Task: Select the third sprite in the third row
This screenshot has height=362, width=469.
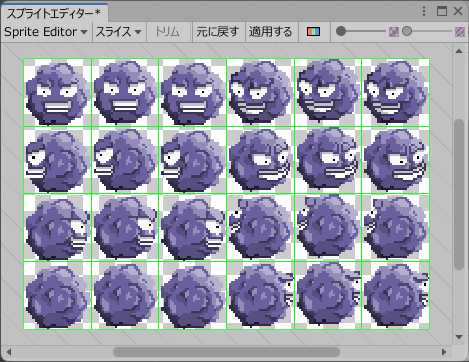Action: click(x=193, y=228)
